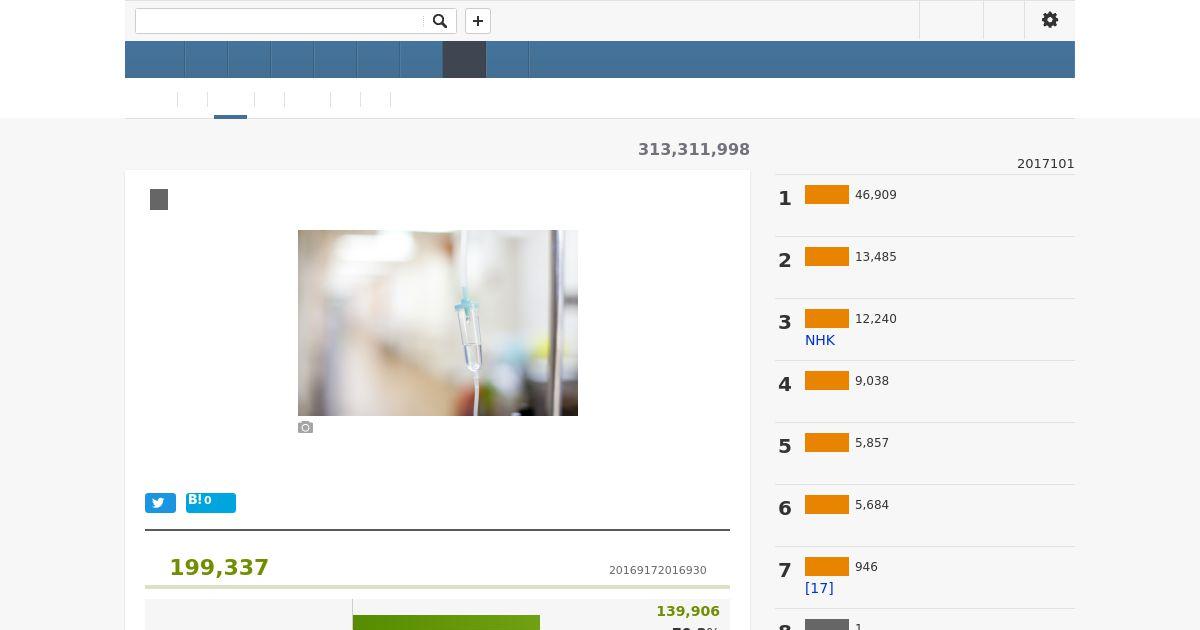1200x630 pixels.
Task: Select the underlined active sub-tab
Action: [x=230, y=100]
